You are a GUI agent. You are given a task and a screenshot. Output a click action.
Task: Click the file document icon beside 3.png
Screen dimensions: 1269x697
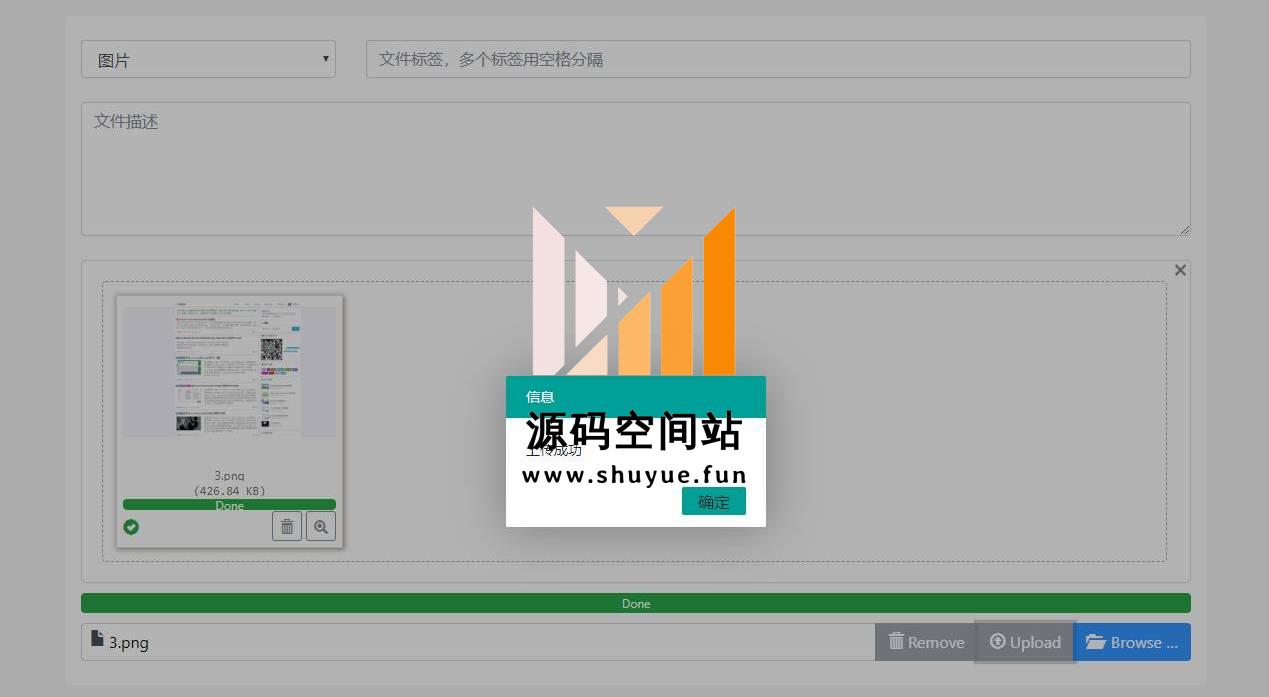[x=97, y=638]
